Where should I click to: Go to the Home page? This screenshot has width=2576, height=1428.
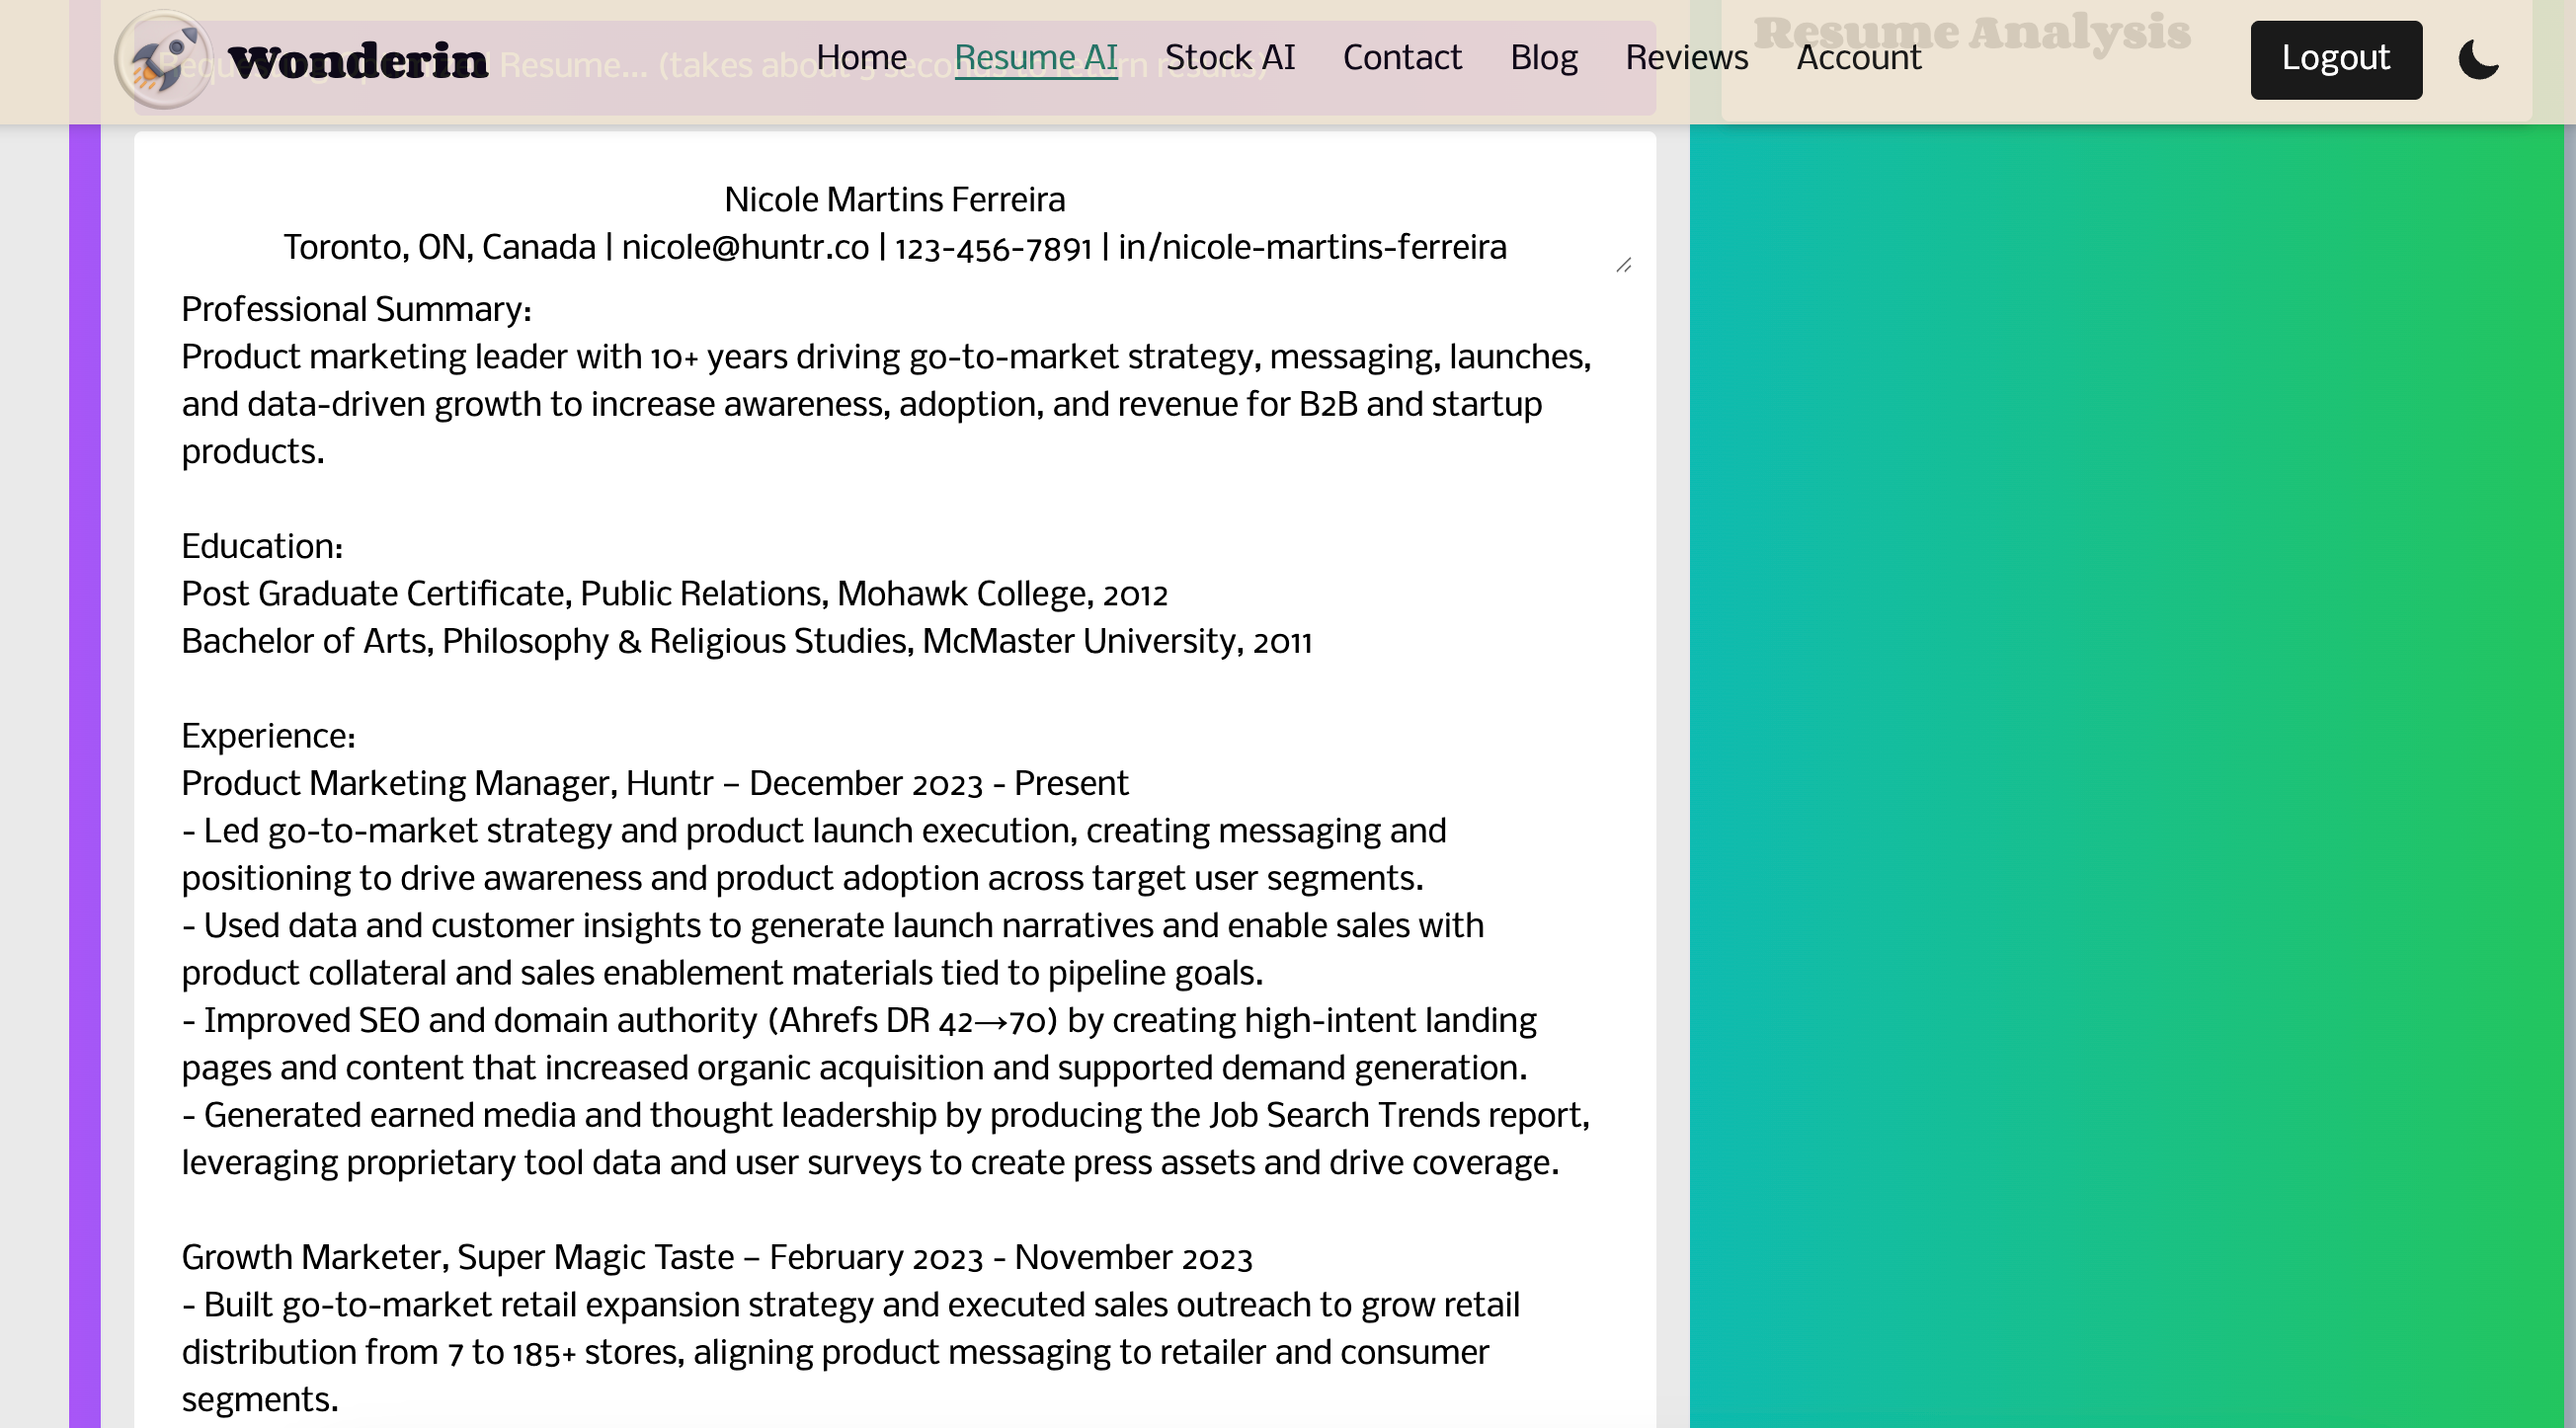(861, 58)
